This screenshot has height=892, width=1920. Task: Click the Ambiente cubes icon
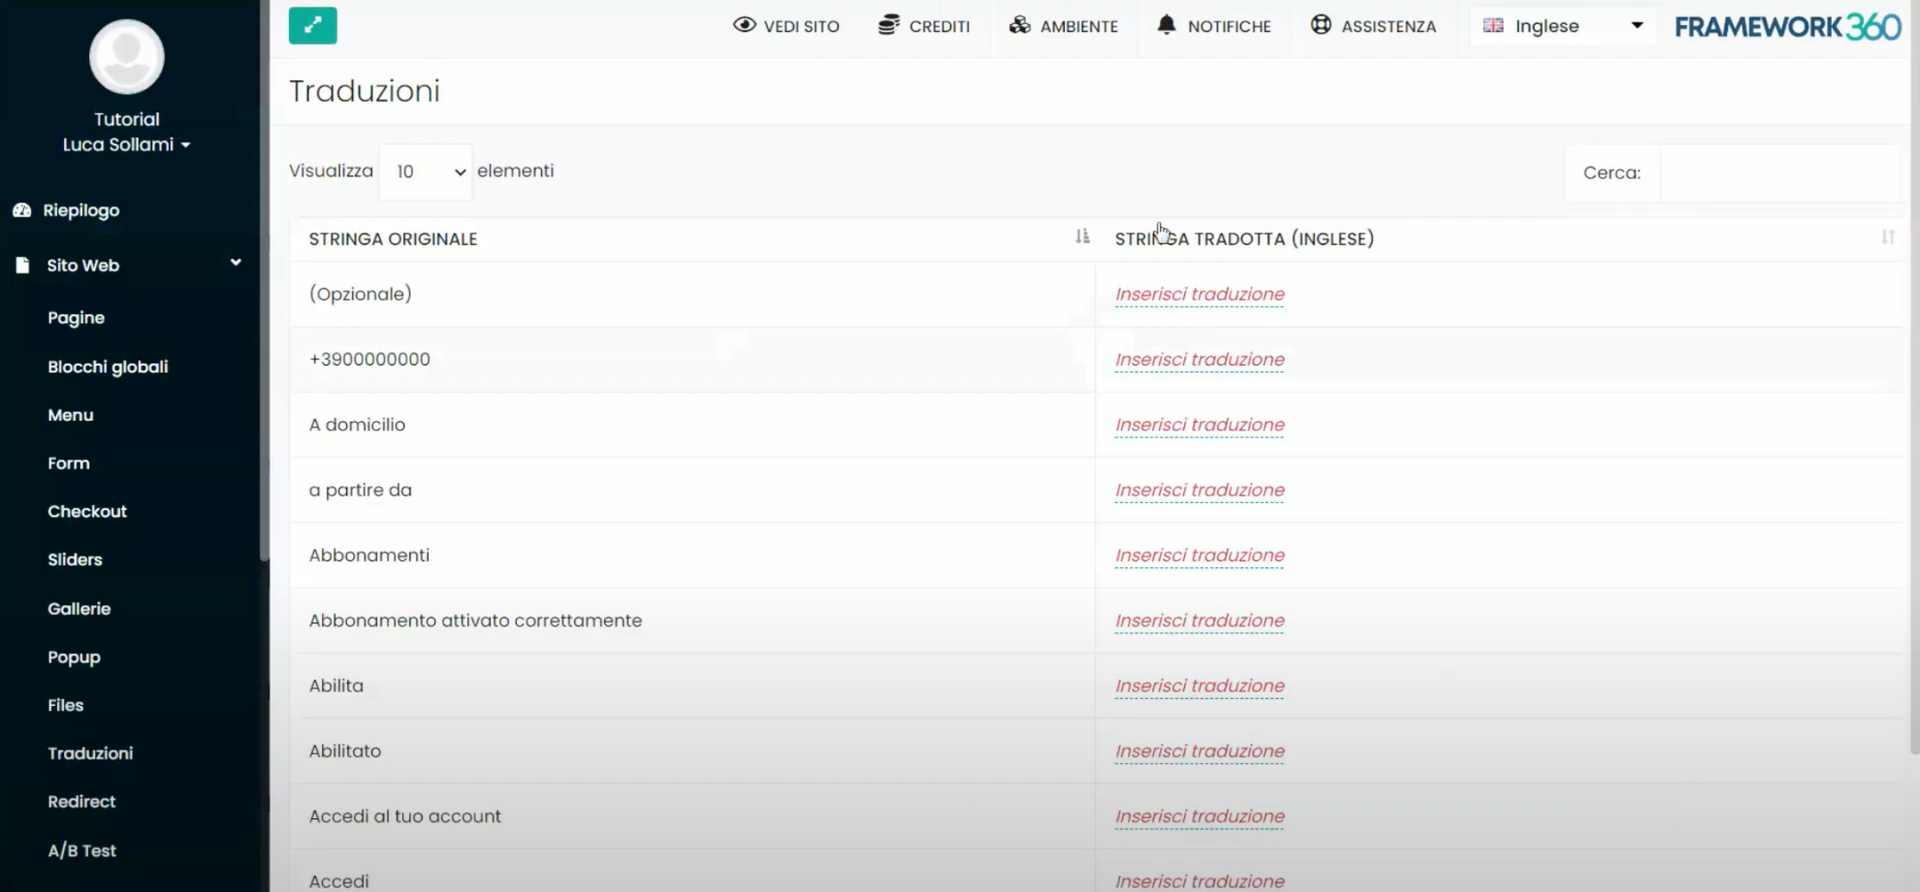pos(1019,25)
